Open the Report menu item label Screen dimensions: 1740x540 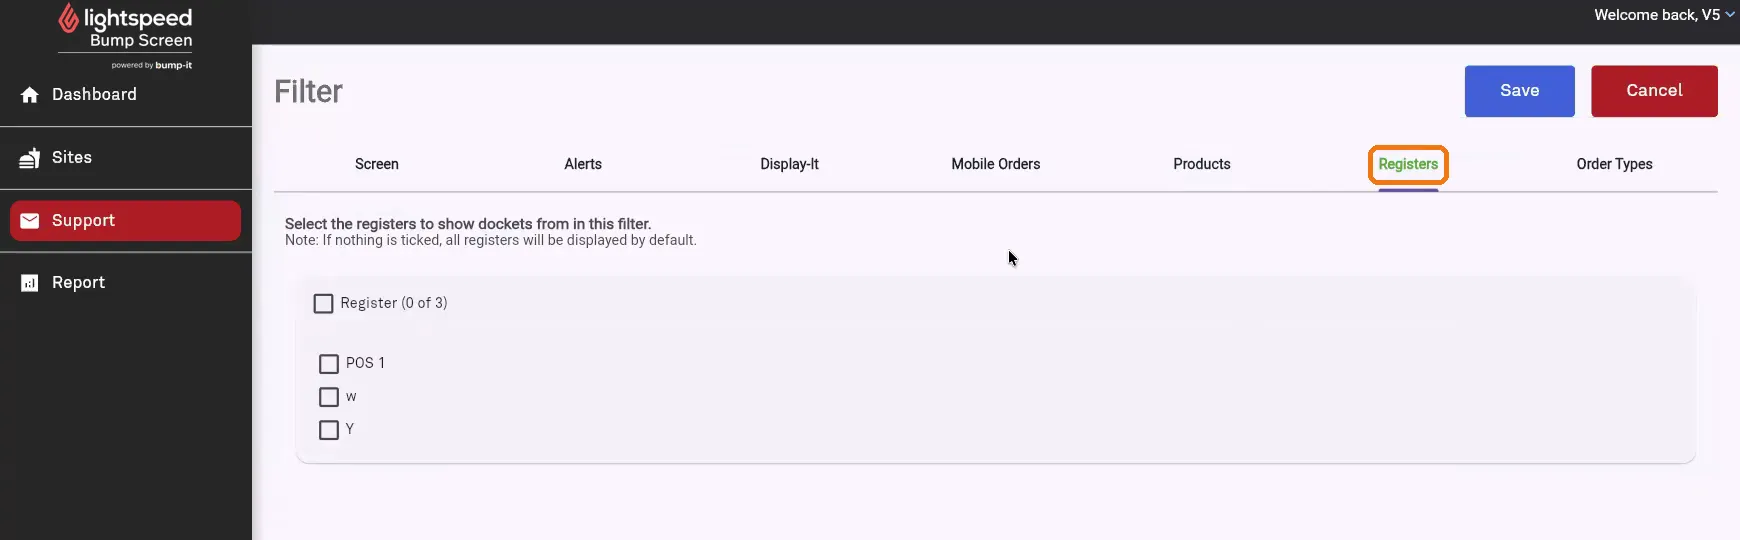click(x=79, y=283)
